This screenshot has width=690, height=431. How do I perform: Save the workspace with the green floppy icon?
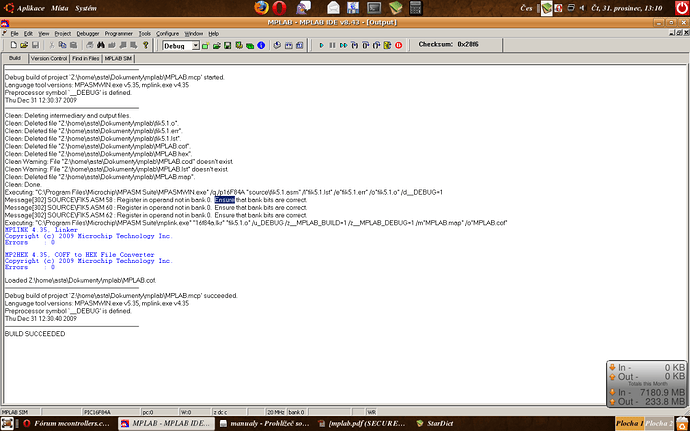[x=228, y=45]
